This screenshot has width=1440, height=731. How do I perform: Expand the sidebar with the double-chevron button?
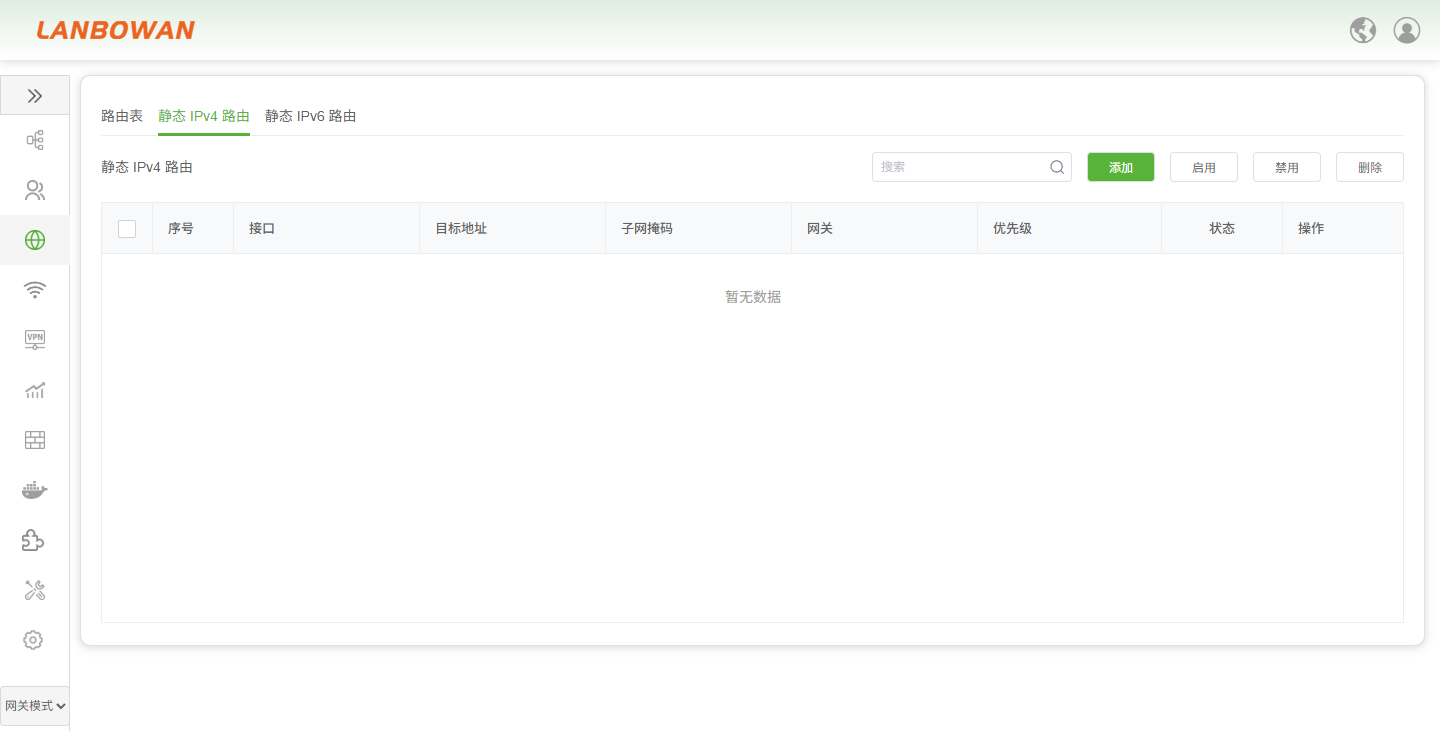(35, 96)
